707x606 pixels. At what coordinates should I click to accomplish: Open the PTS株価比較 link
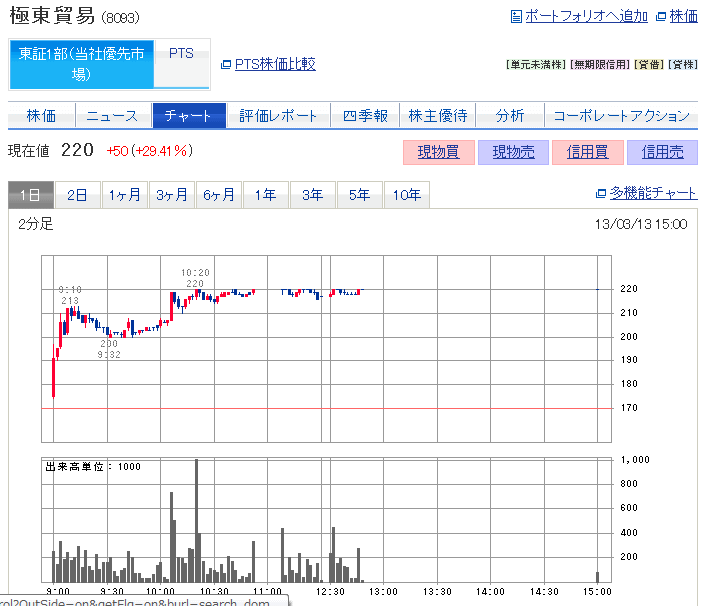pos(275,64)
